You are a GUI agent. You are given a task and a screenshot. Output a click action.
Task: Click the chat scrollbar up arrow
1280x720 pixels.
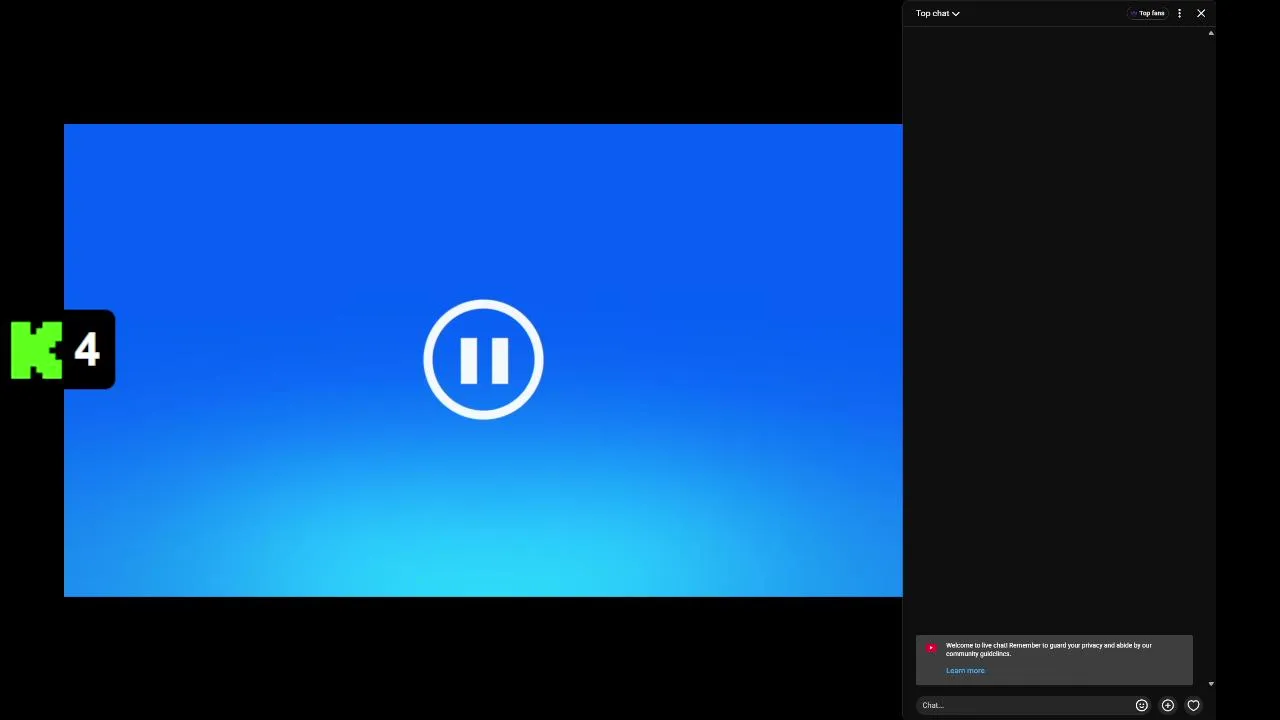point(1211,33)
